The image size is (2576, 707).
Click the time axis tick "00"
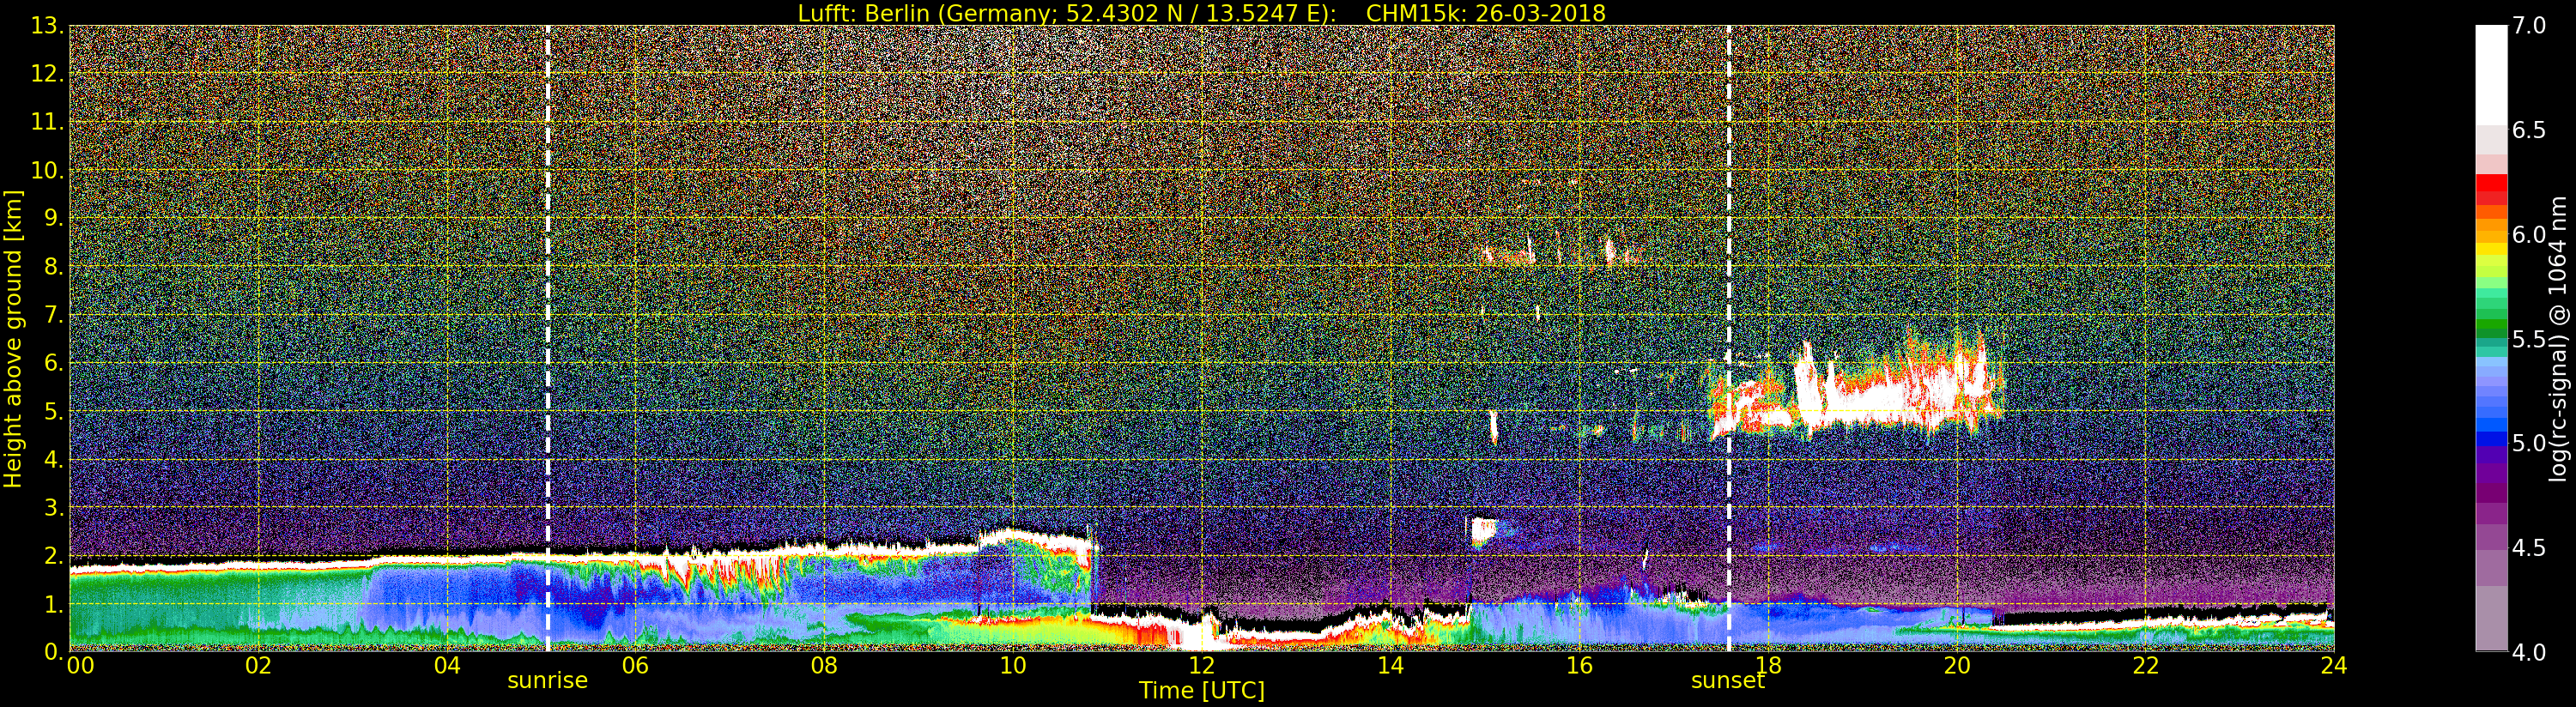click(x=80, y=665)
